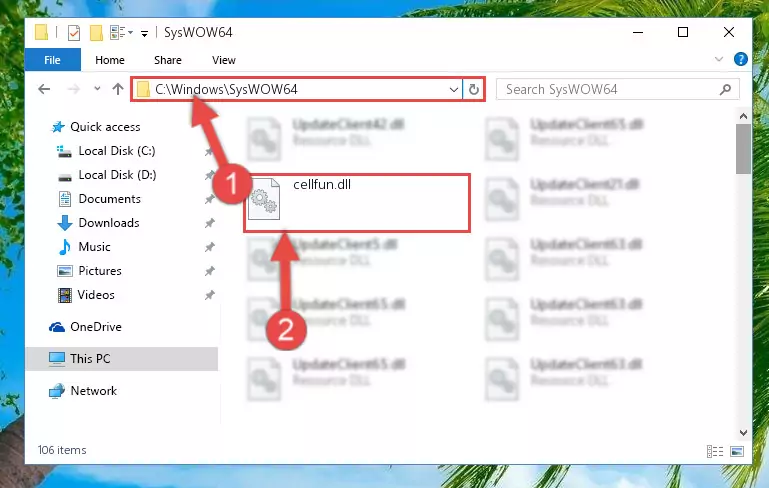Select This PC in navigation pane
Screen dimensions: 769x488
(122, 359)
